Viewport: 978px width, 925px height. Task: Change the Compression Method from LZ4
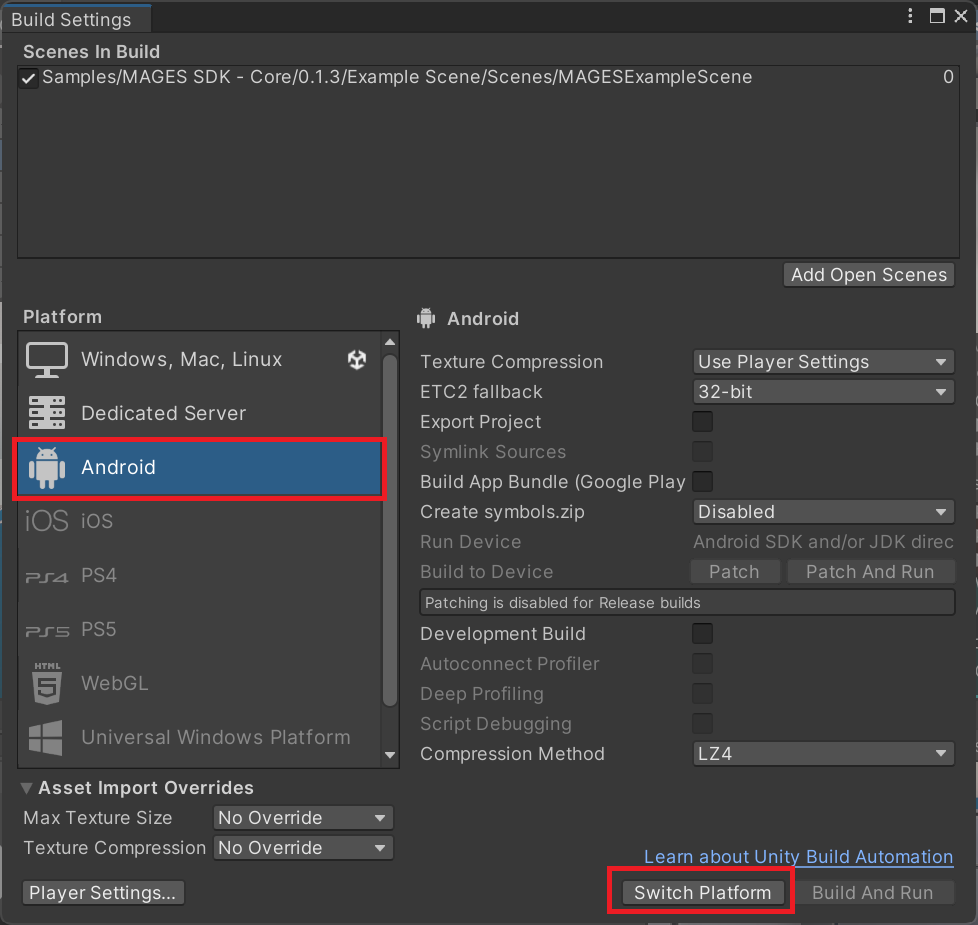click(x=822, y=753)
